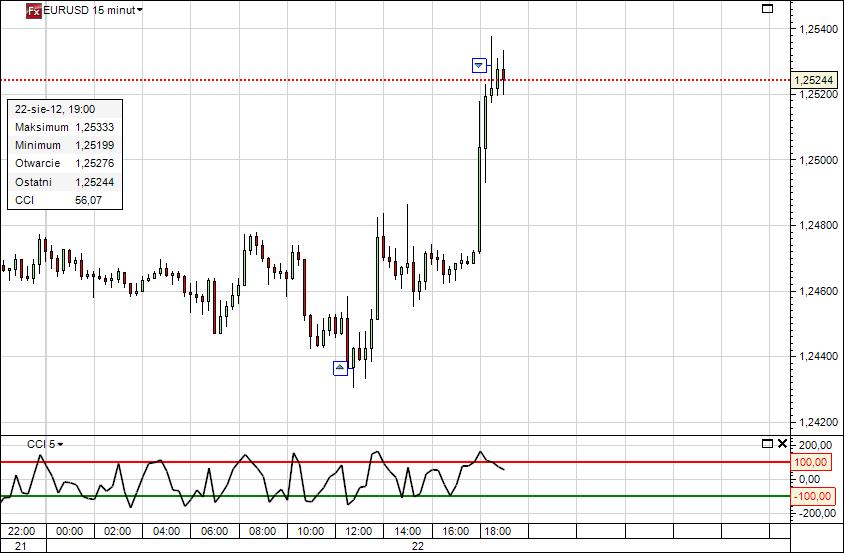Image resolution: width=844 pixels, height=553 pixels.
Task: Click the 1,25244 current price label
Action: point(814,80)
